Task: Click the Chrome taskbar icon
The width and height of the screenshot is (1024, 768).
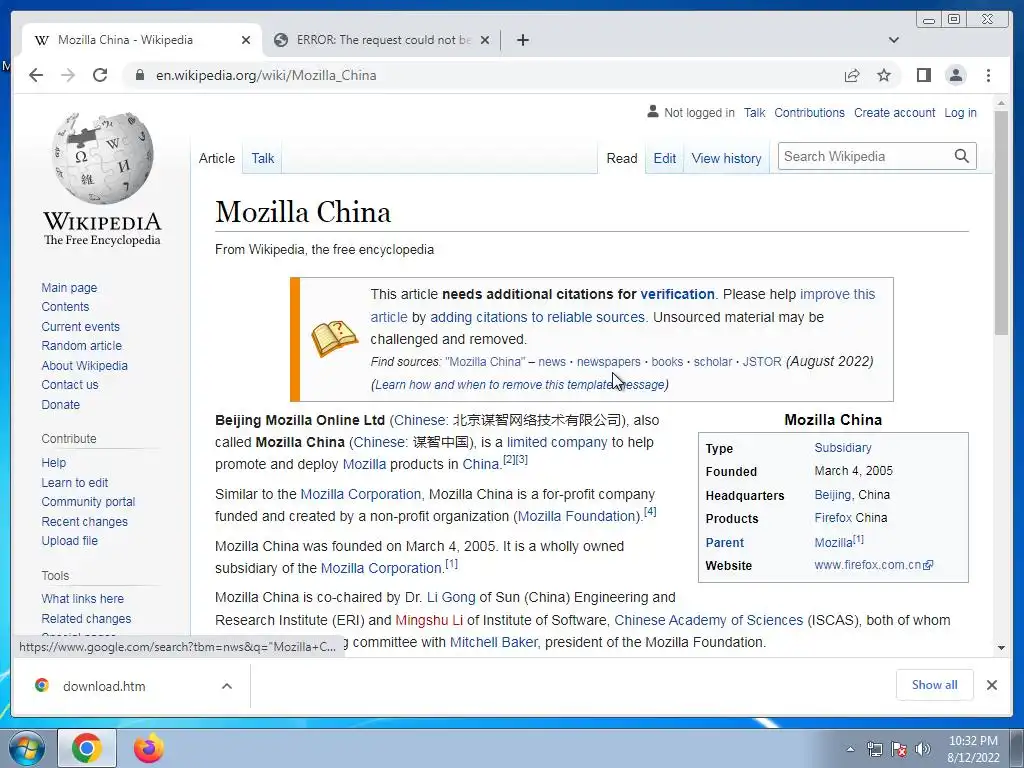Action: (87, 748)
